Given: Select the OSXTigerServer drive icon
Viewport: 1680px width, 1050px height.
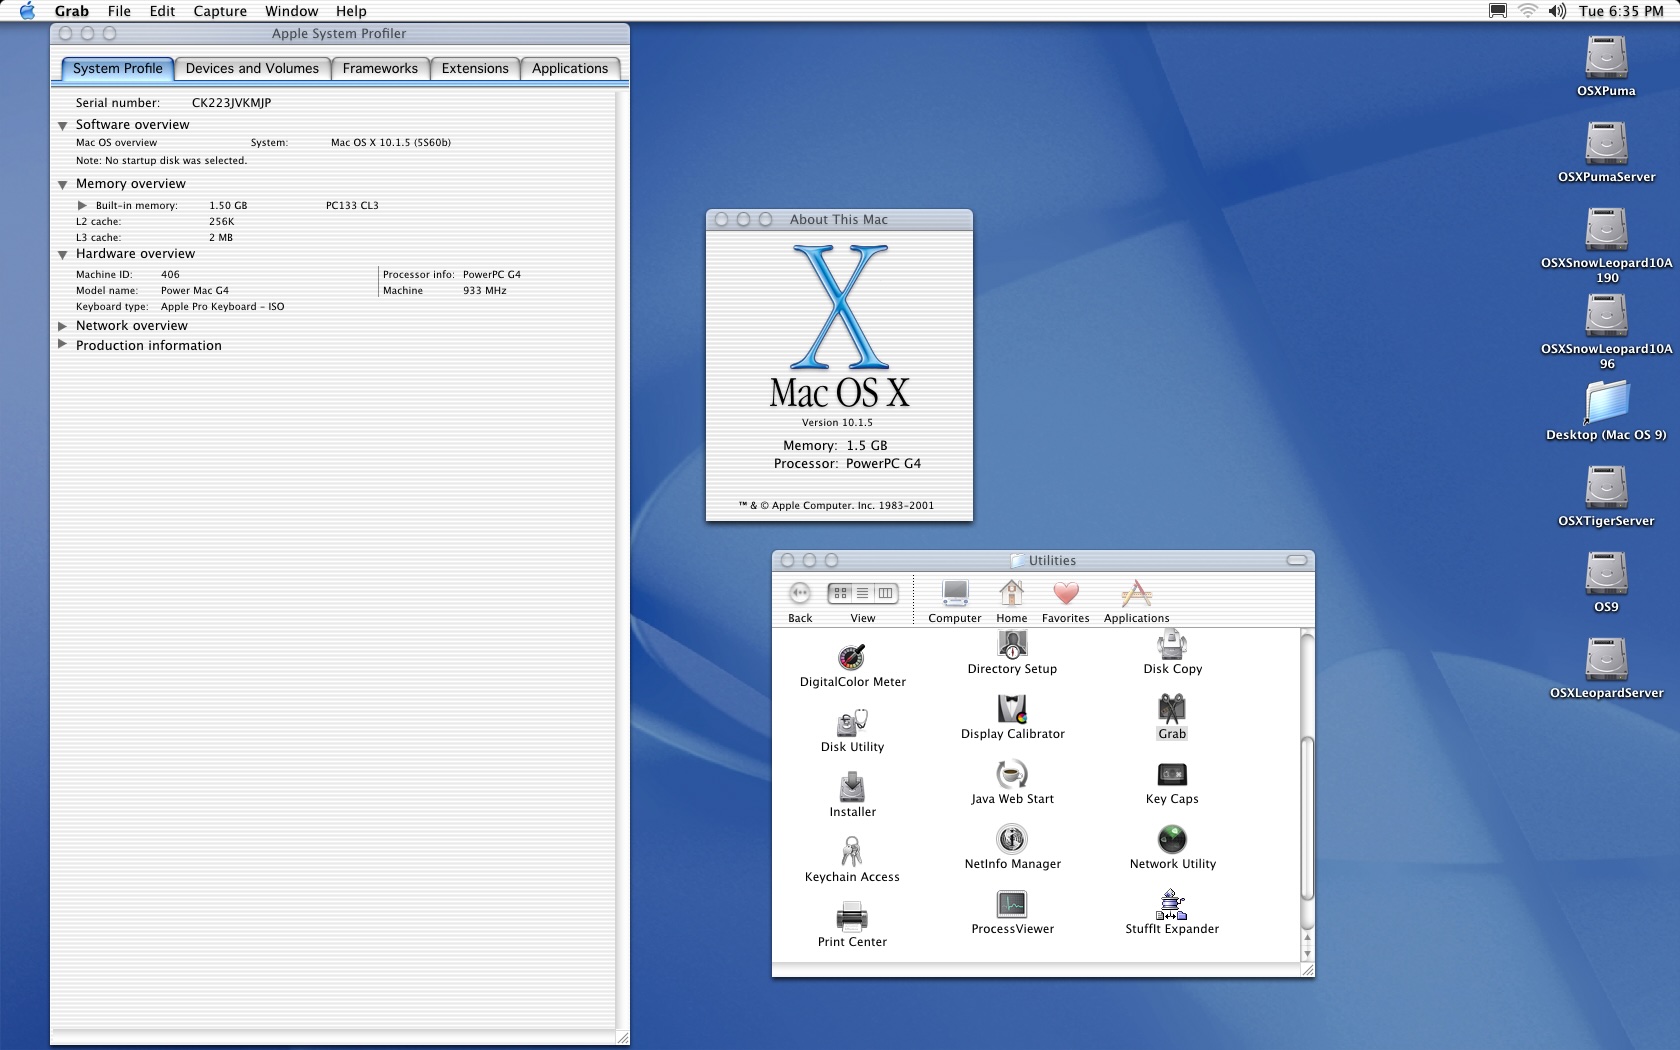Looking at the screenshot, I should click(1606, 488).
